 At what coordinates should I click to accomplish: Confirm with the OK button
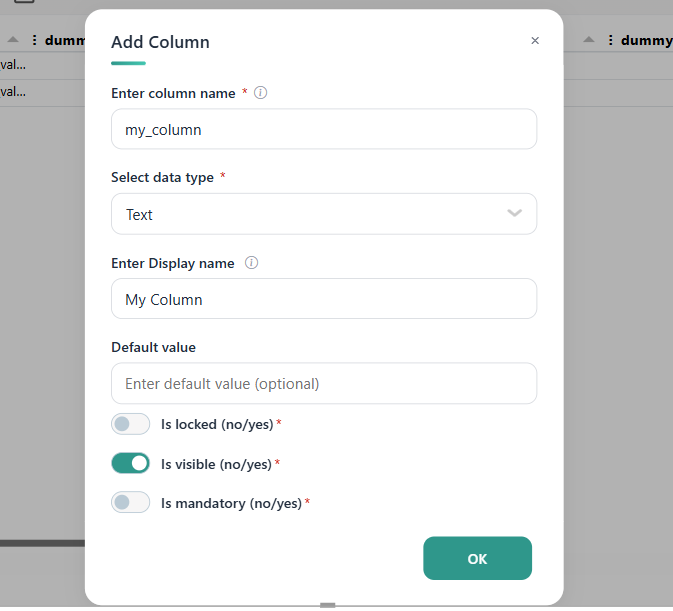coord(477,558)
